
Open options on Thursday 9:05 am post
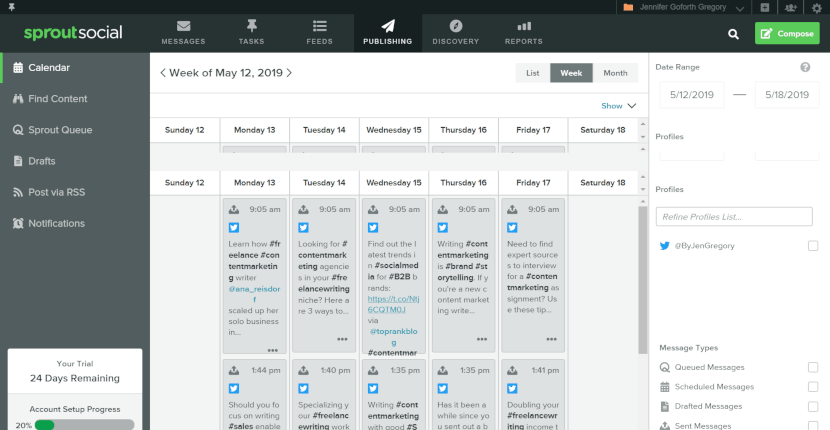(x=482, y=339)
